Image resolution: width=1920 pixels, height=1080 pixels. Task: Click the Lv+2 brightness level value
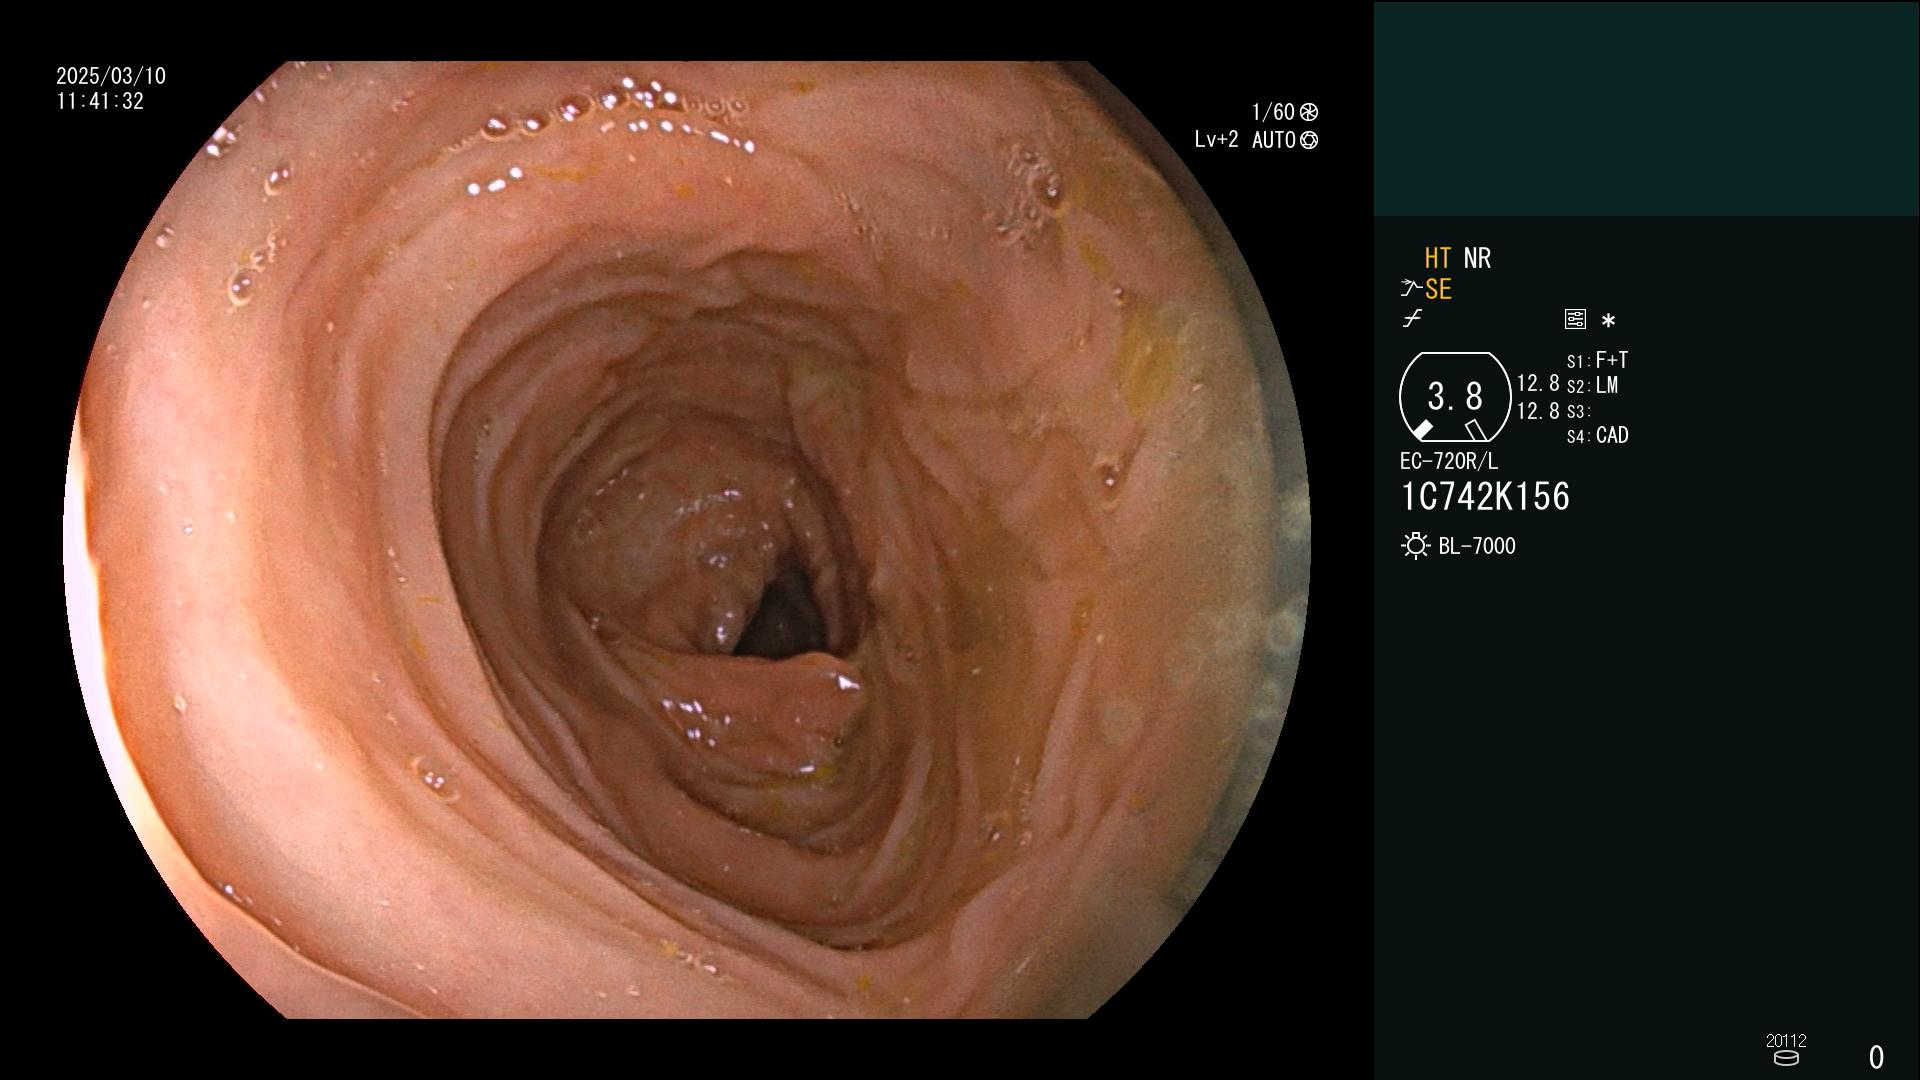click(1216, 140)
